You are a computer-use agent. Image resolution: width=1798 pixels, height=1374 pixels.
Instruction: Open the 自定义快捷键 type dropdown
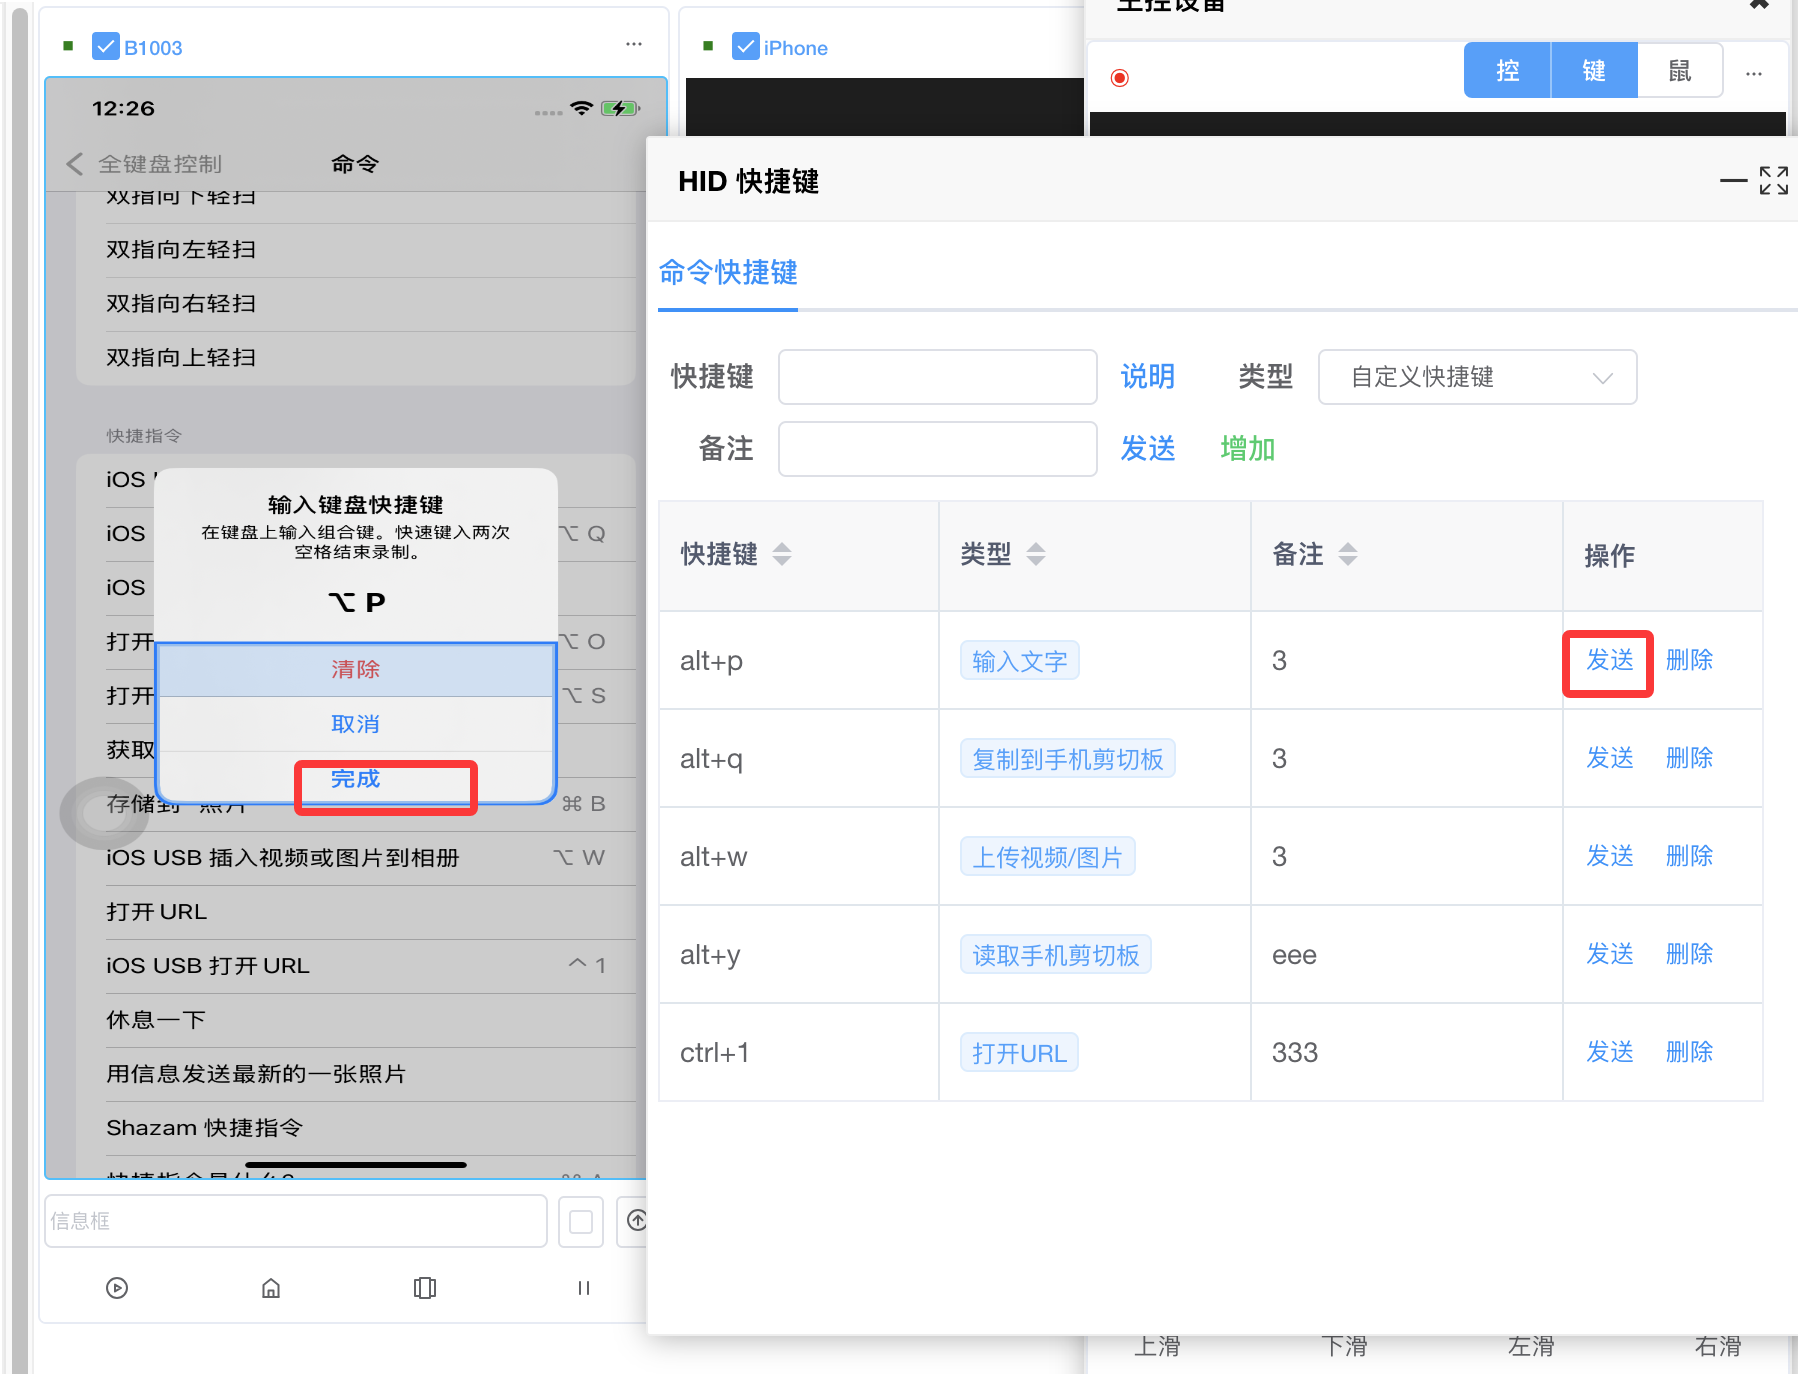1477,377
